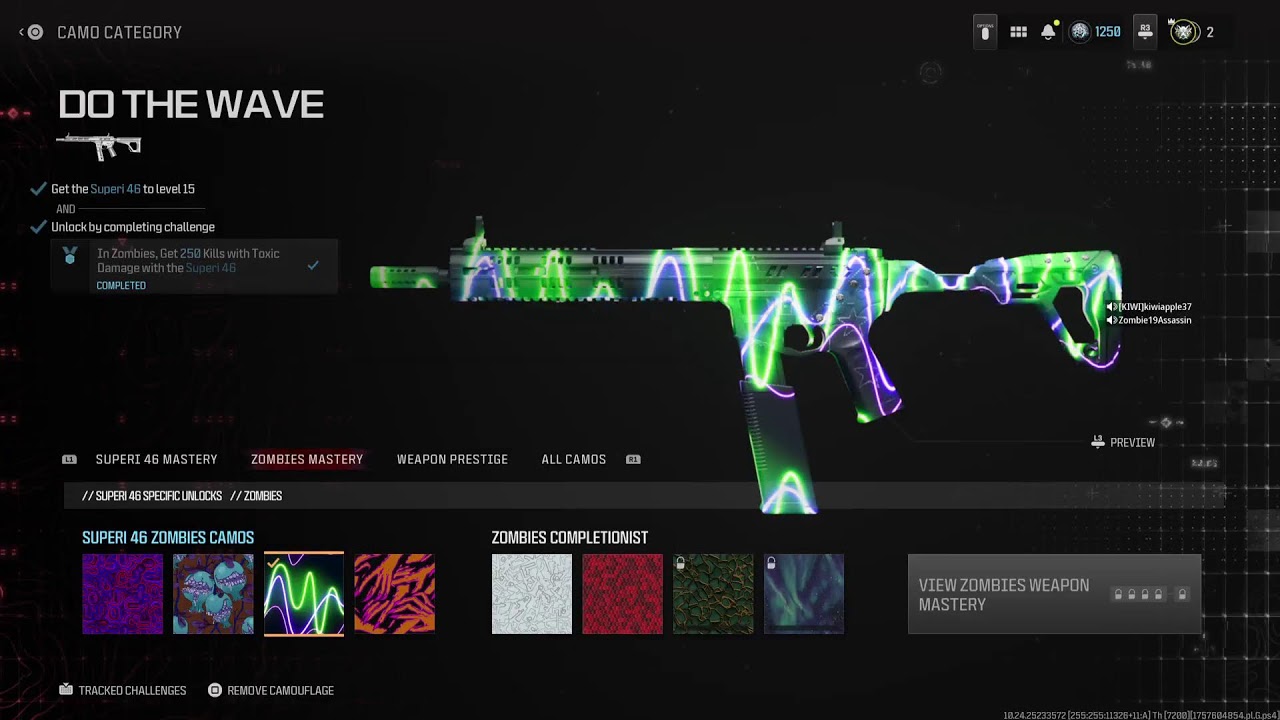Image resolution: width=1280 pixels, height=720 pixels.
Task: Select the player rank emblem icon
Action: coord(1184,32)
